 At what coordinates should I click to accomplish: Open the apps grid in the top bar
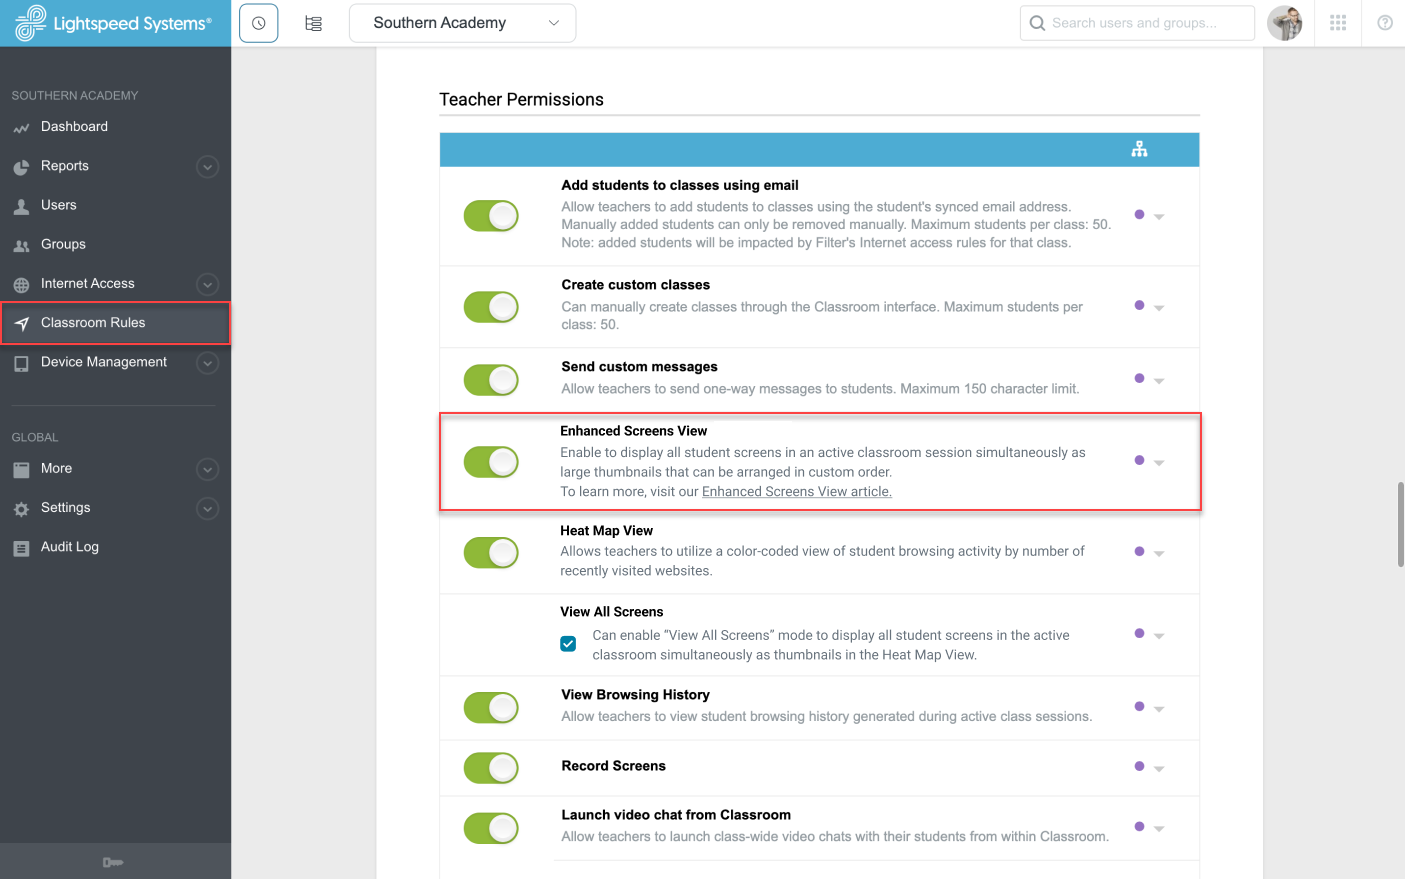coord(1338,22)
